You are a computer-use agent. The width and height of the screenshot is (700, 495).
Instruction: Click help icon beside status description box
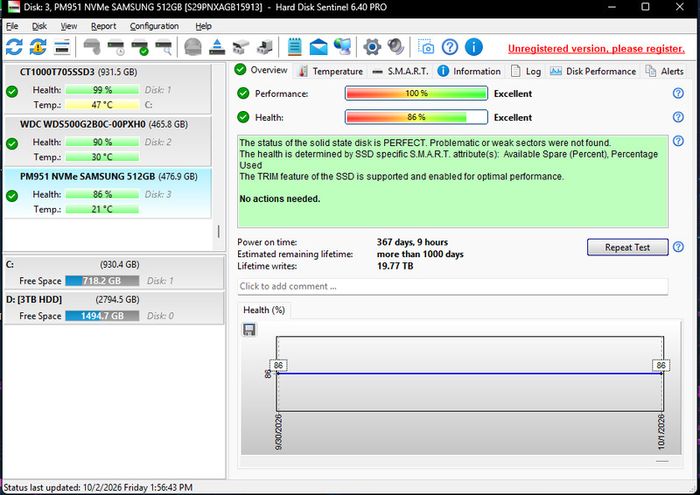[x=678, y=141]
